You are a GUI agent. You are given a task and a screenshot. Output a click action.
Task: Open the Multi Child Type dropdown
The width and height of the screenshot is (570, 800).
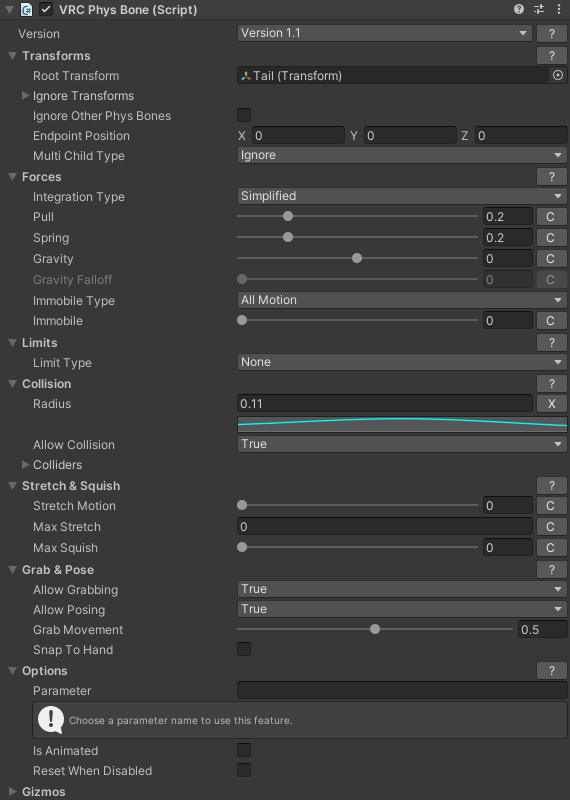coord(402,155)
